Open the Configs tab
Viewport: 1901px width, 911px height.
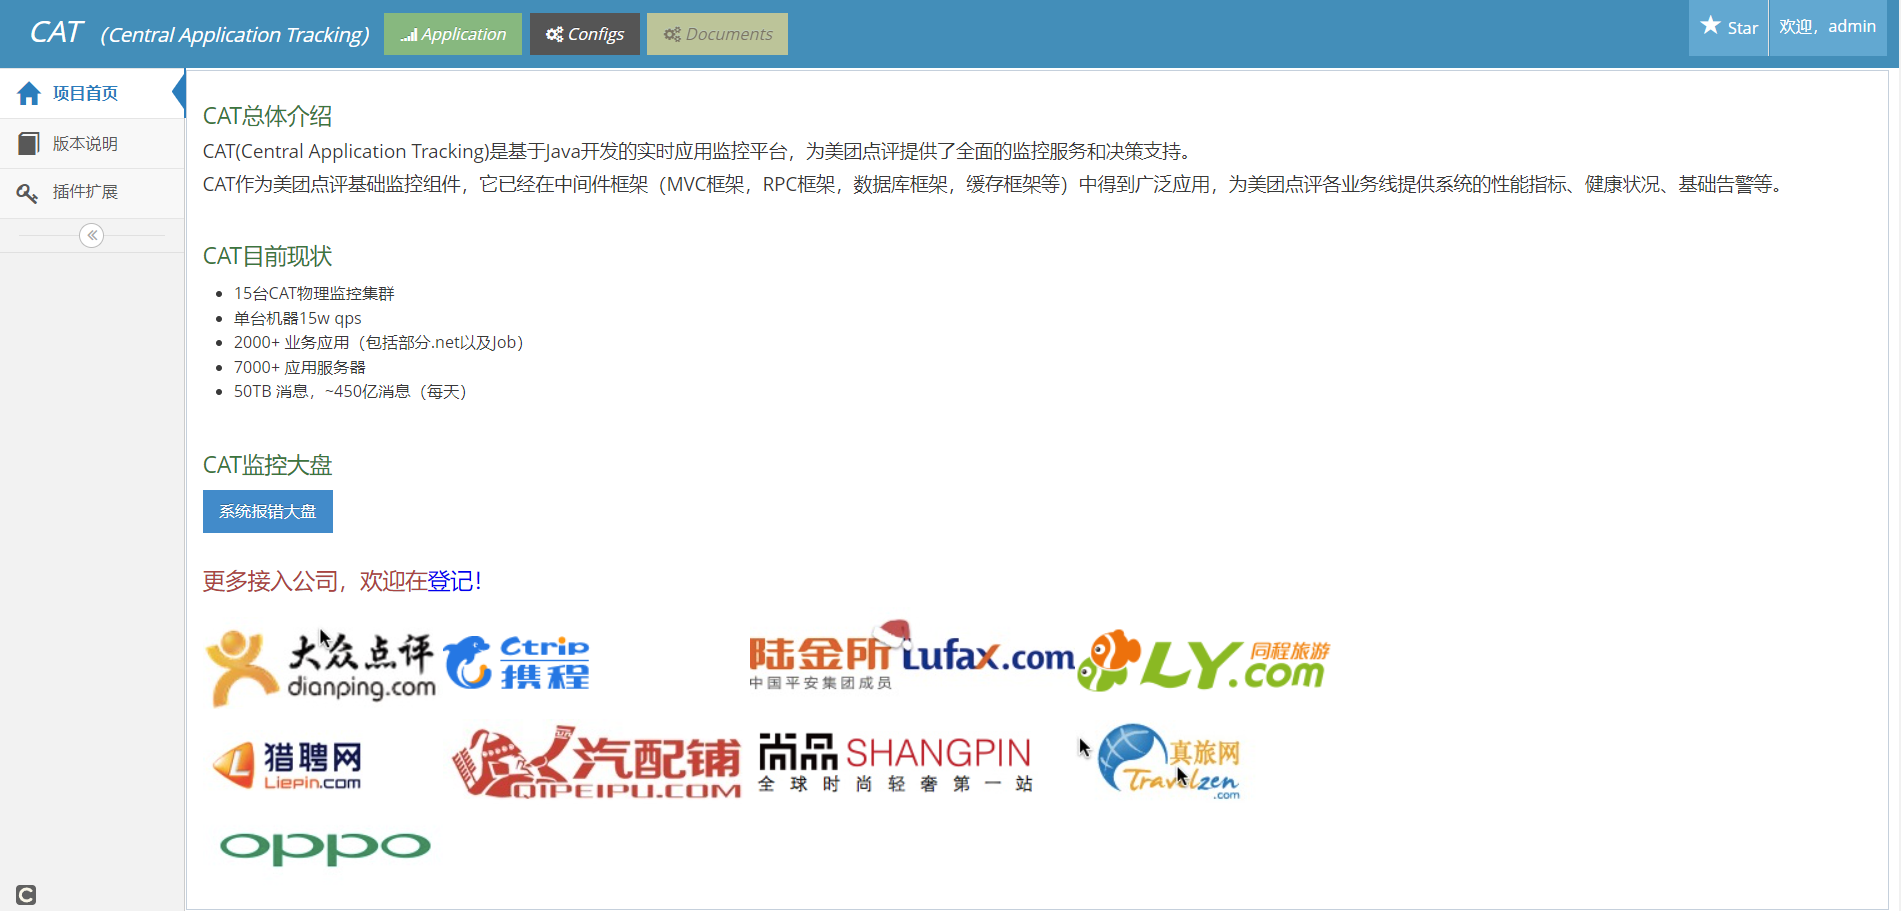point(585,34)
